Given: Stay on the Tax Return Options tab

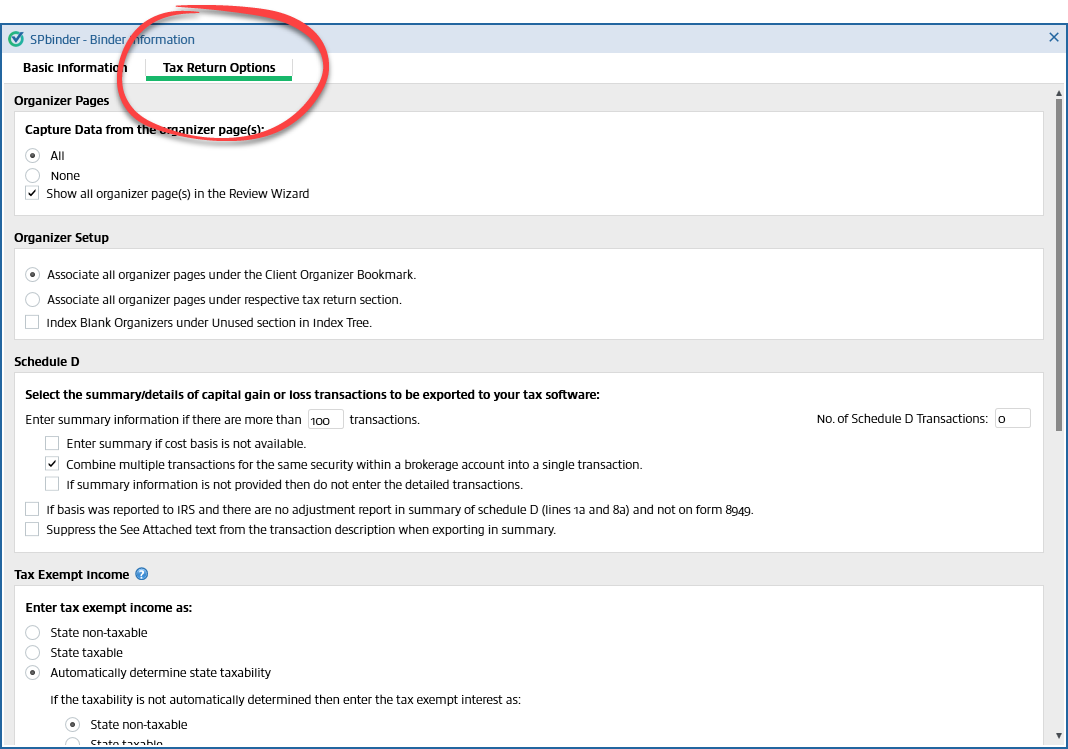Looking at the screenshot, I should click(218, 67).
